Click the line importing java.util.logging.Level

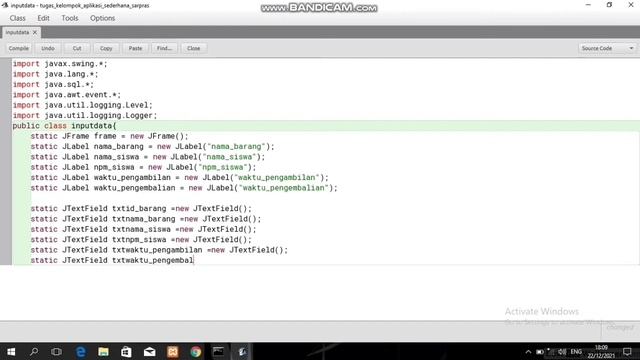[82, 105]
